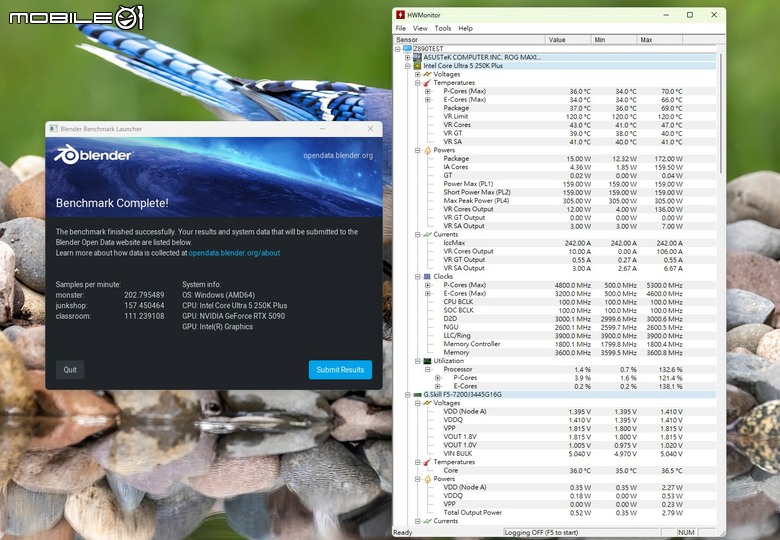Click the ASUSTeK motherboard icon

(417, 57)
